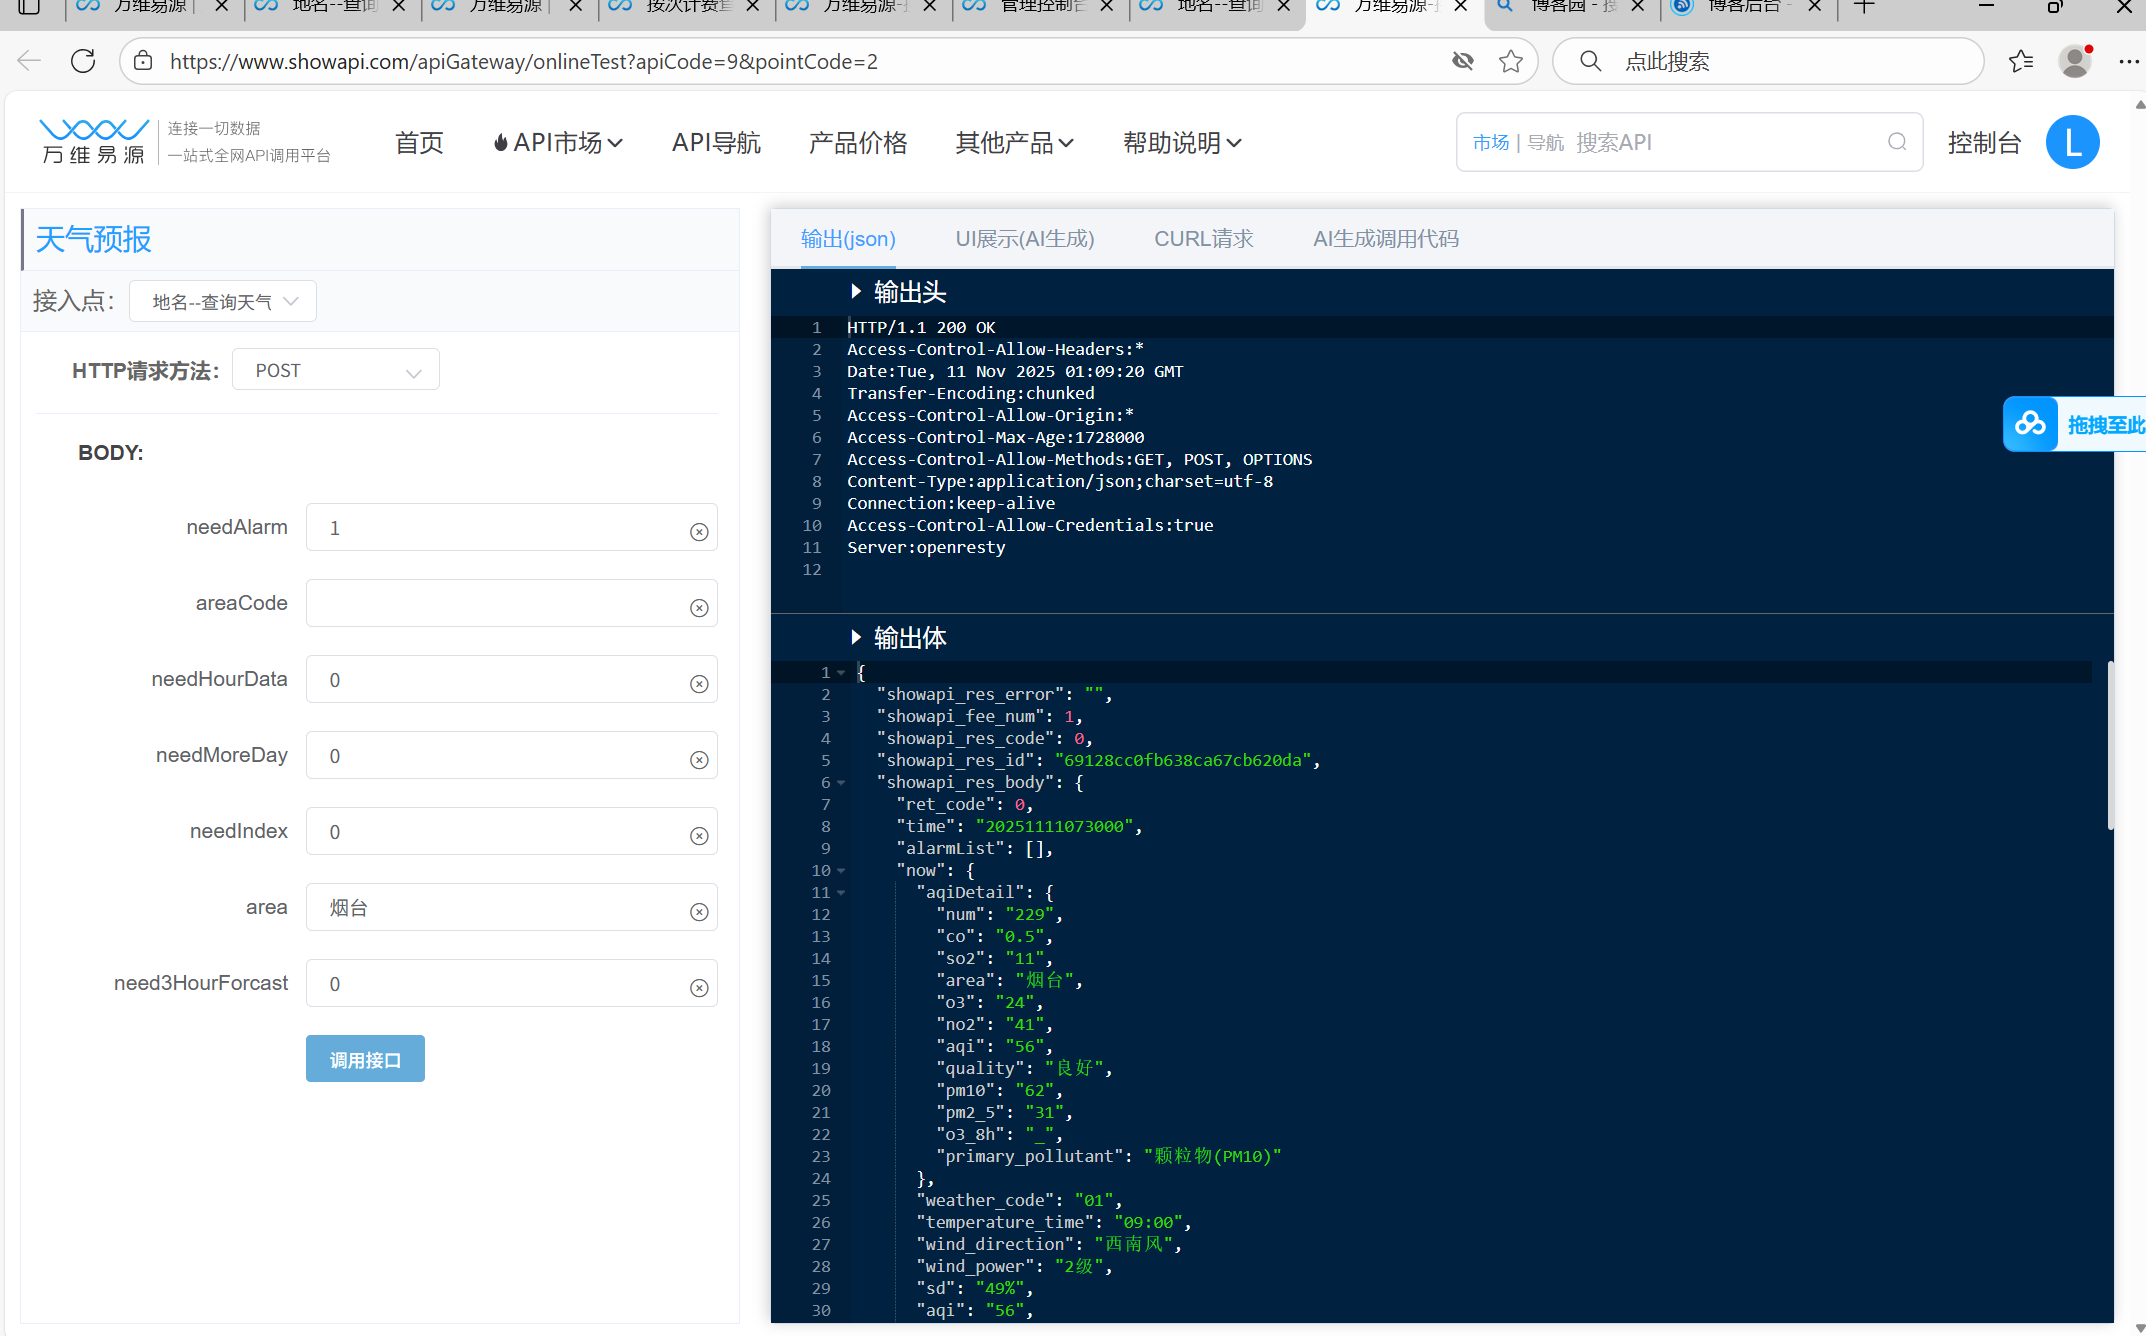Viewport: 2146px width, 1336px height.
Task: Open the blue L user avatar
Action: (x=2072, y=143)
